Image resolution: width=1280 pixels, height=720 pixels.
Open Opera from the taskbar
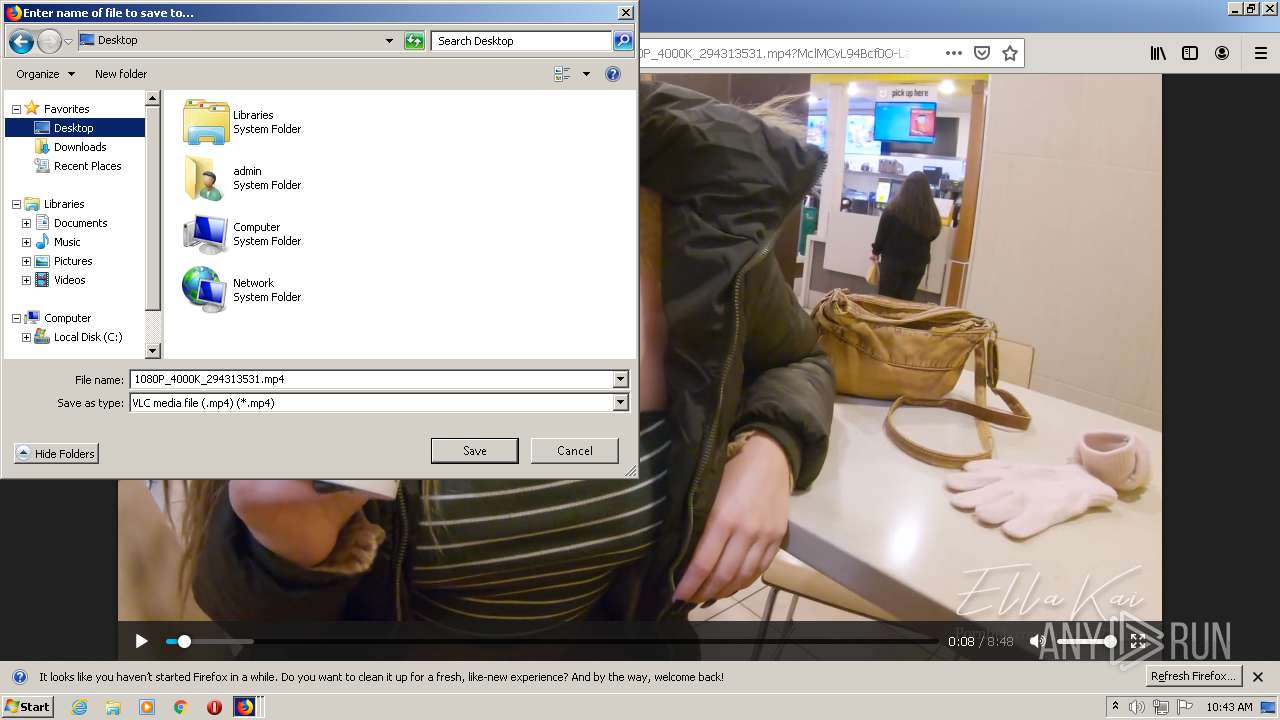pyautogui.click(x=214, y=707)
